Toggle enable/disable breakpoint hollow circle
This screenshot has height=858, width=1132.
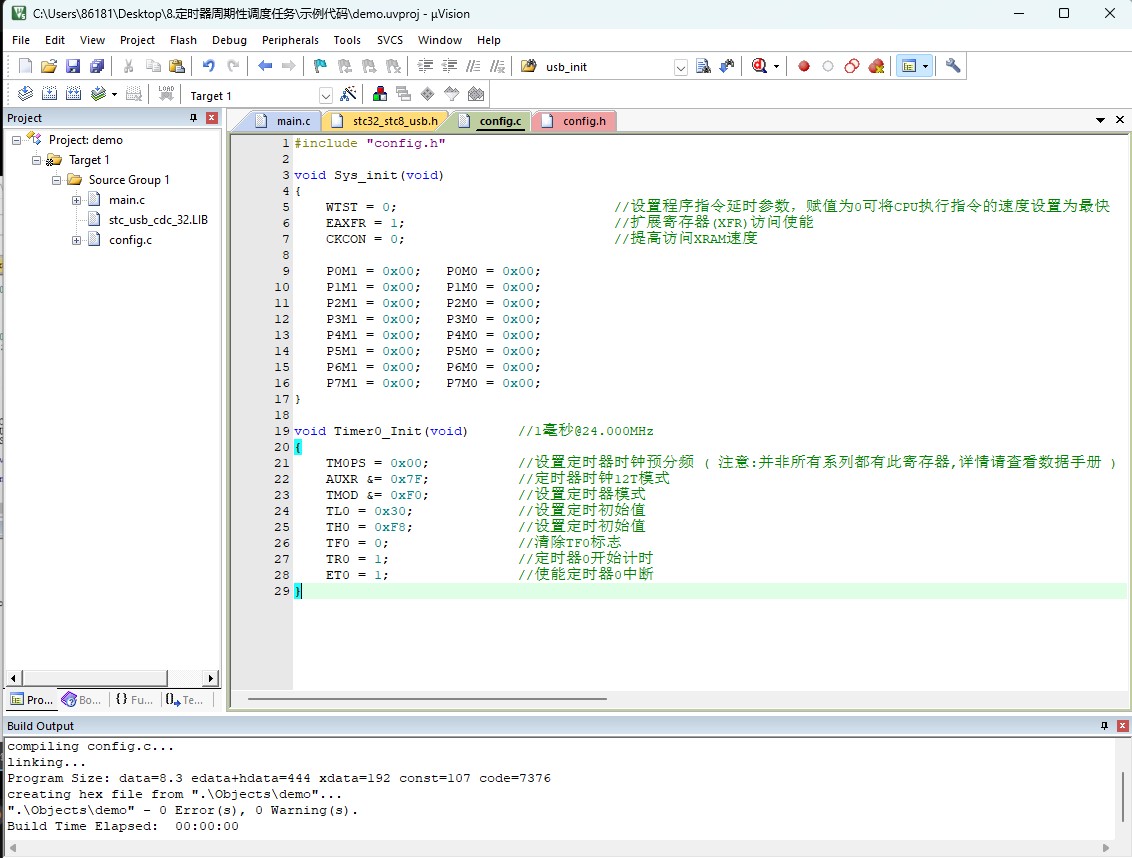coord(828,66)
